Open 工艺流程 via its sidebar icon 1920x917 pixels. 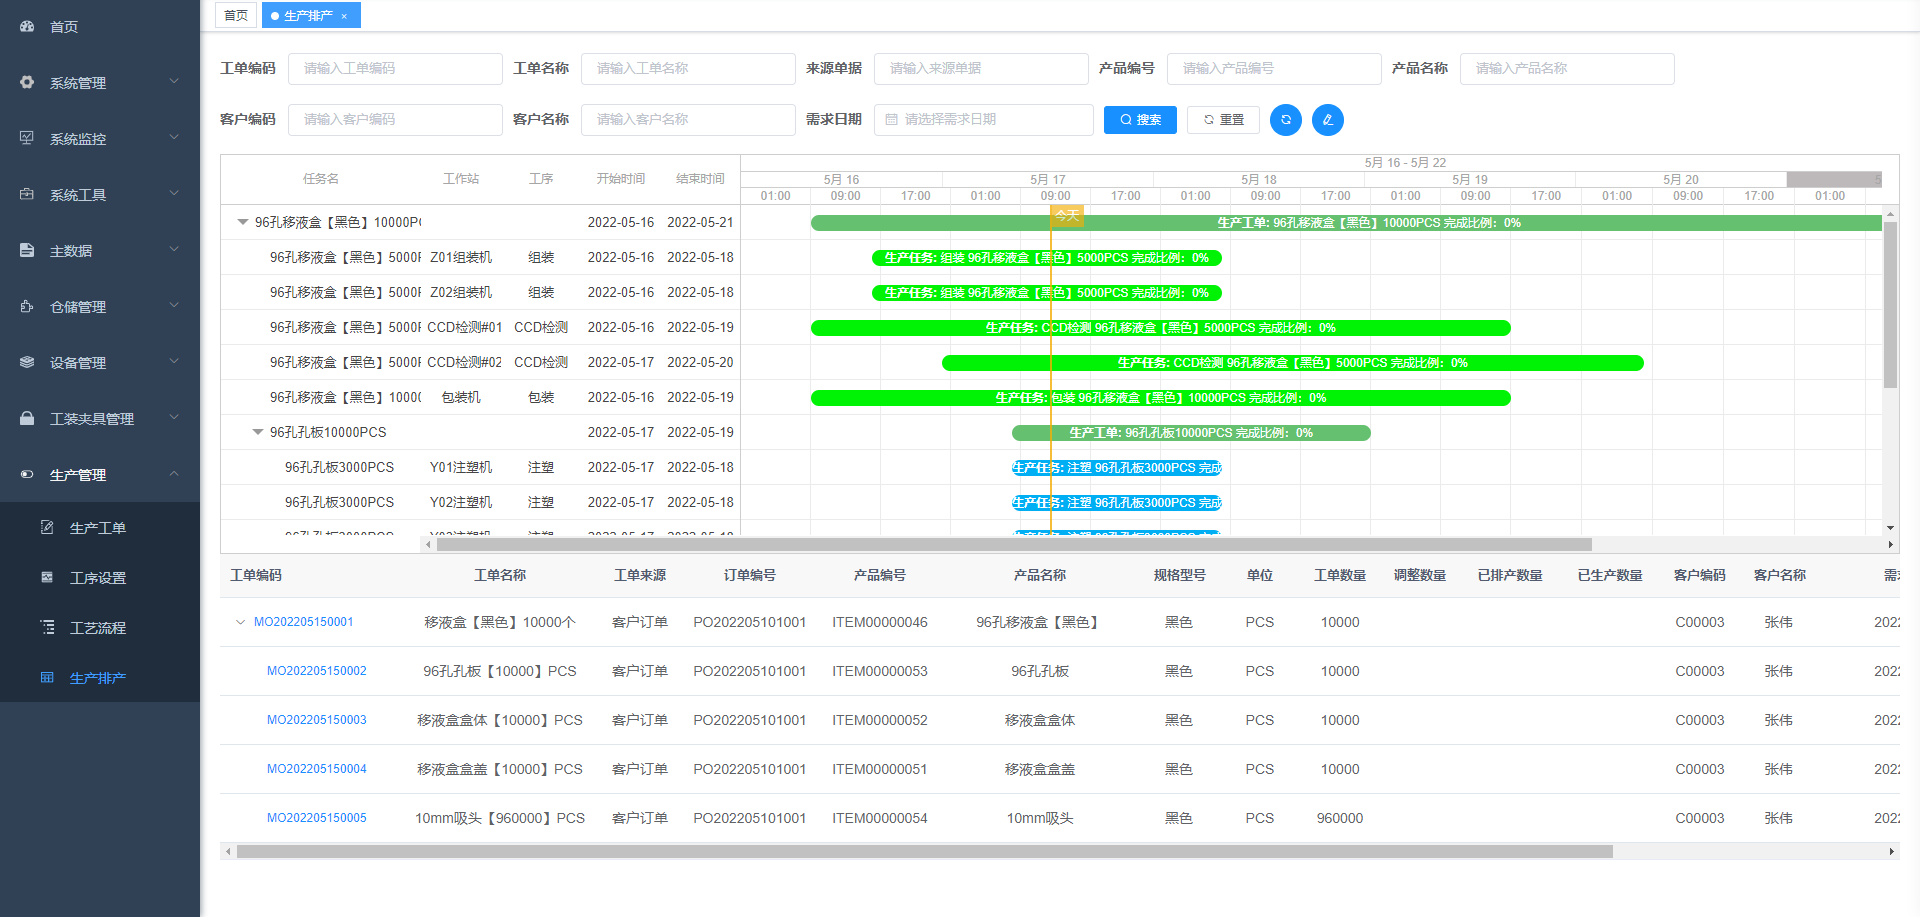tap(47, 627)
